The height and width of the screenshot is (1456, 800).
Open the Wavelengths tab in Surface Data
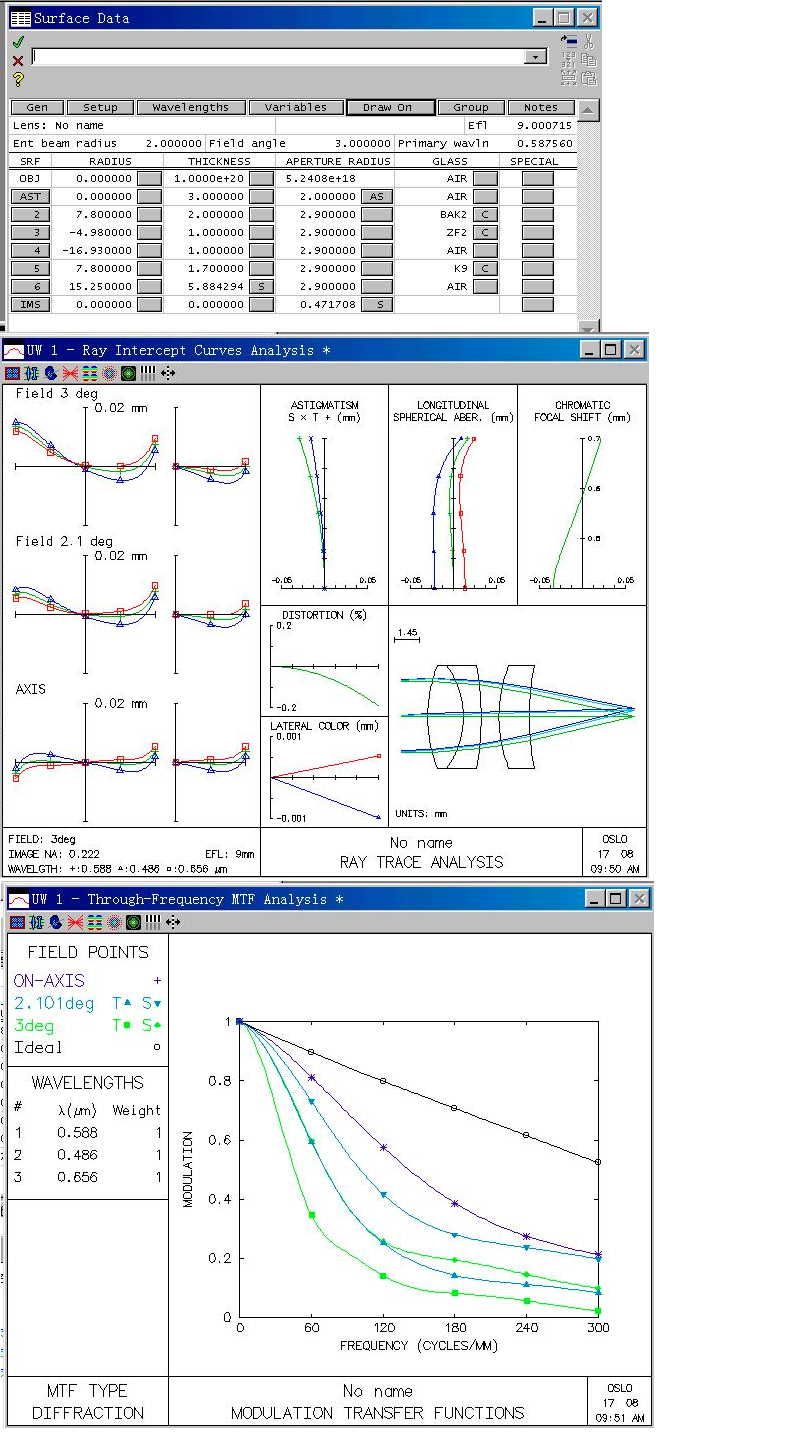tap(191, 107)
